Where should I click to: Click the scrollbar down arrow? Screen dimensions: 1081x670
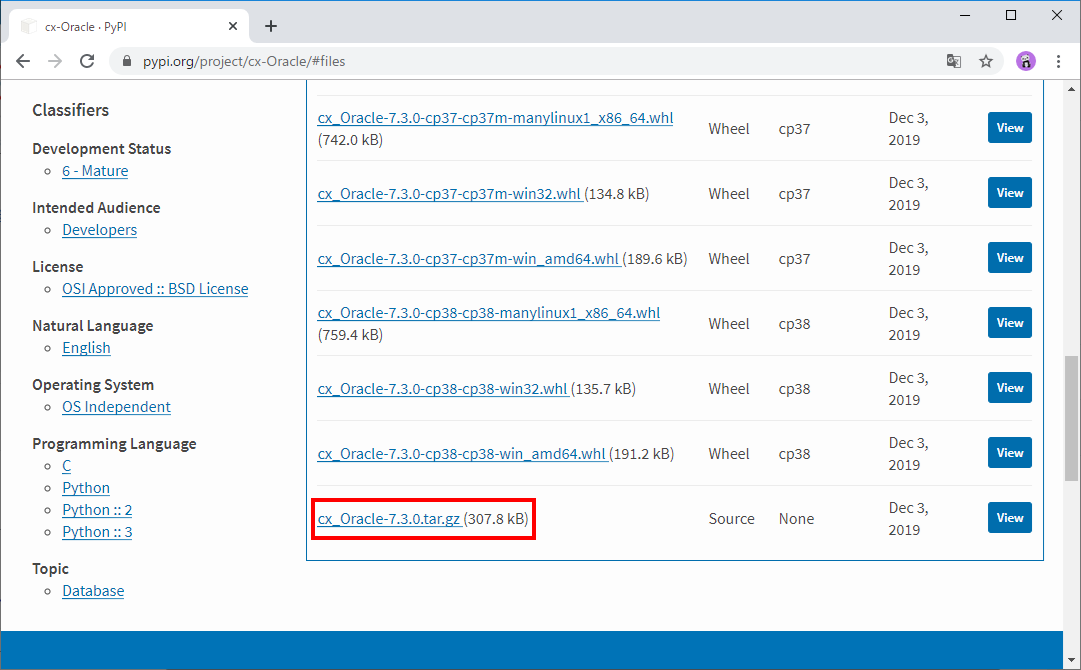[1071, 660]
